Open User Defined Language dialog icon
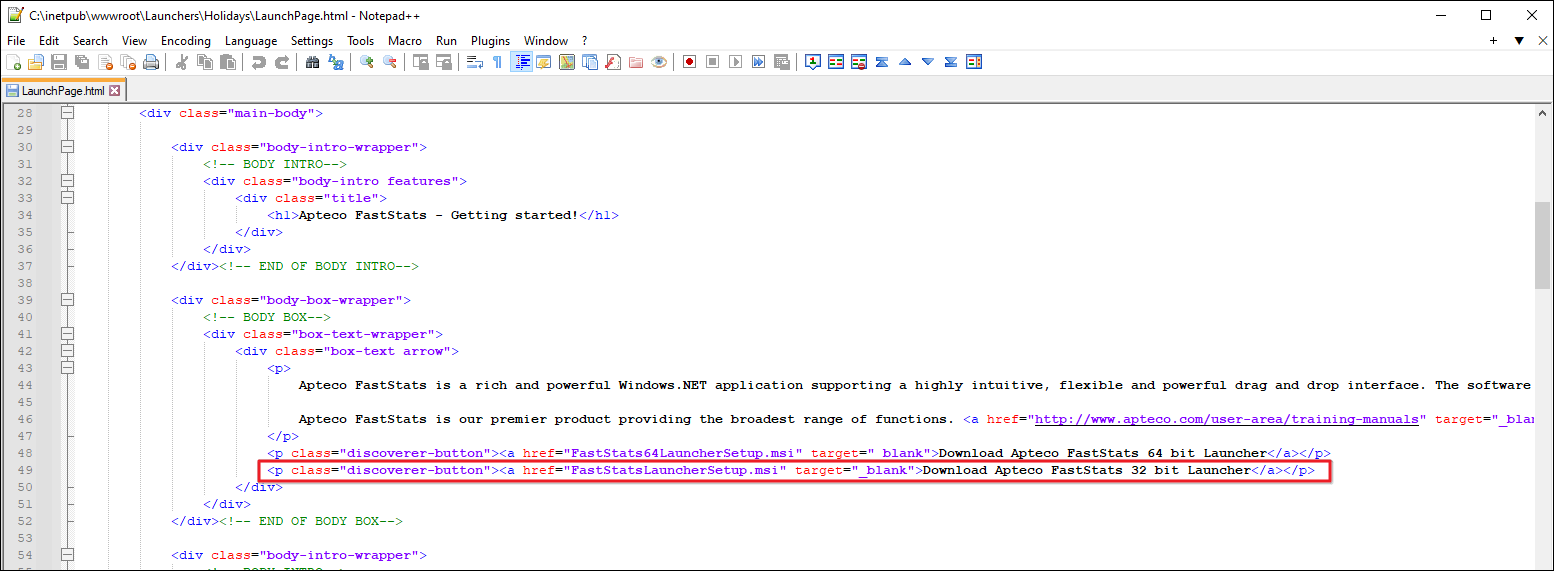Screen dimensions: 1554x571 point(543,62)
